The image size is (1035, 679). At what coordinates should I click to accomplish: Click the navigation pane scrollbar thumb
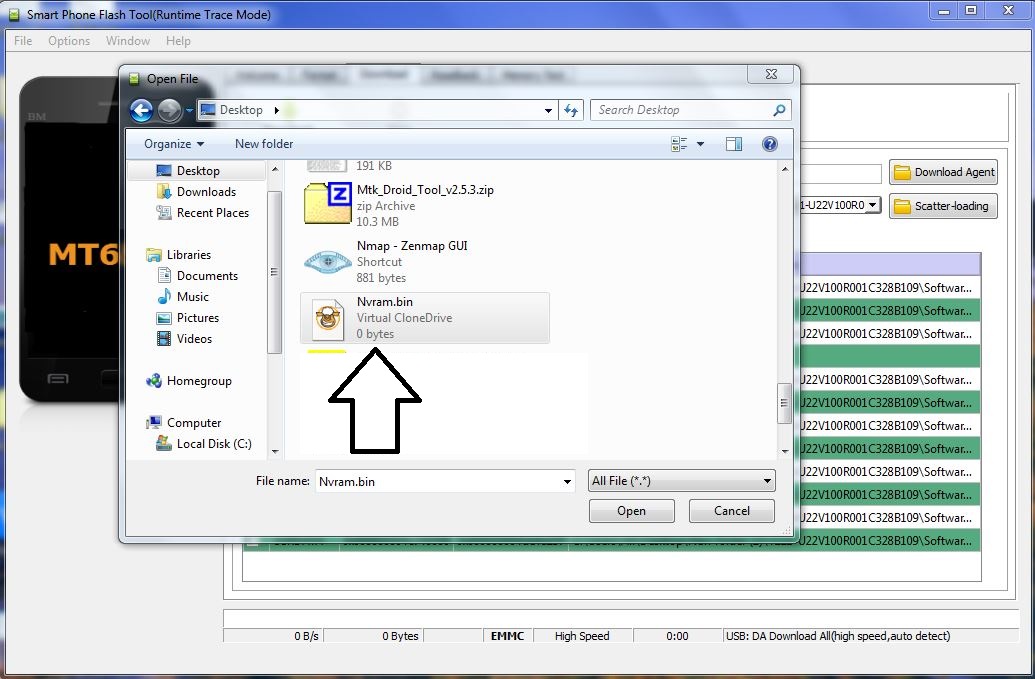tap(275, 272)
